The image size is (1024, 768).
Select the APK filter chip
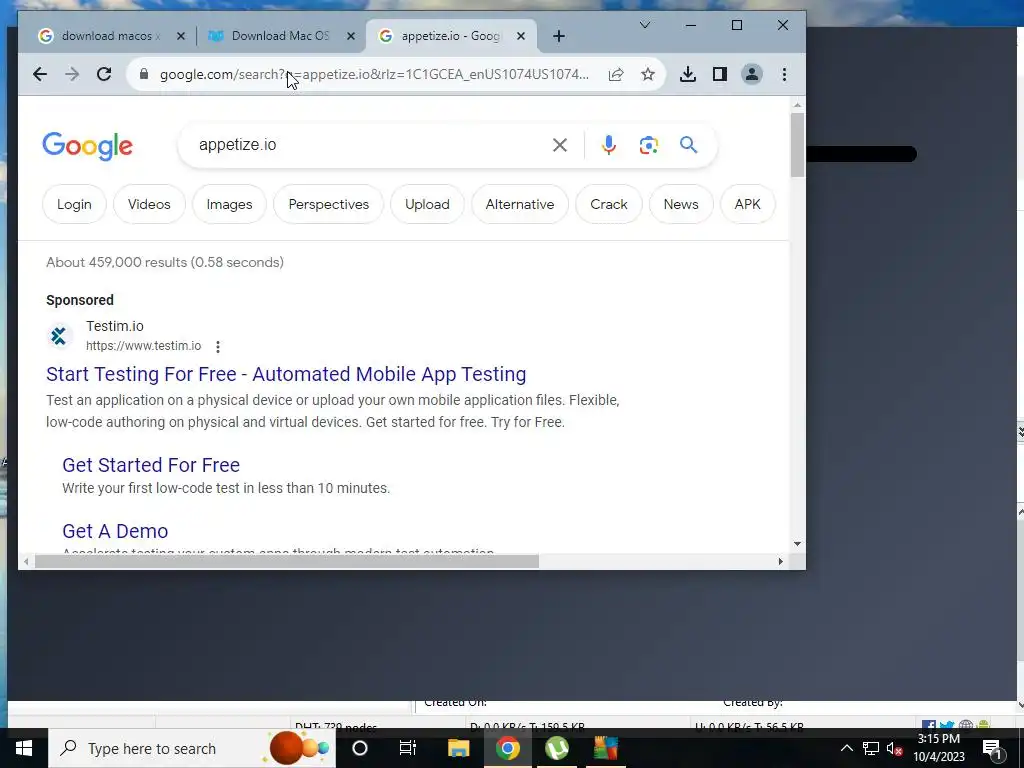pos(747,204)
